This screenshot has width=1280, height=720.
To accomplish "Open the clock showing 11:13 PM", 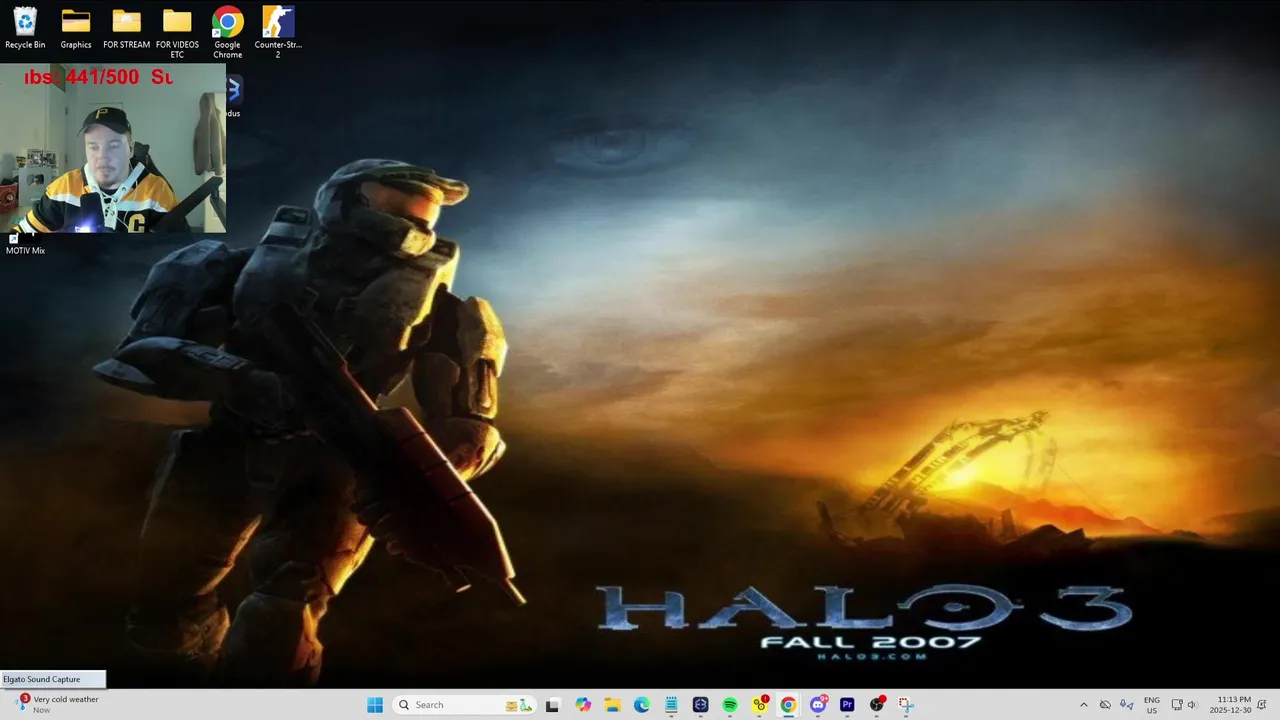I will 1230,705.
